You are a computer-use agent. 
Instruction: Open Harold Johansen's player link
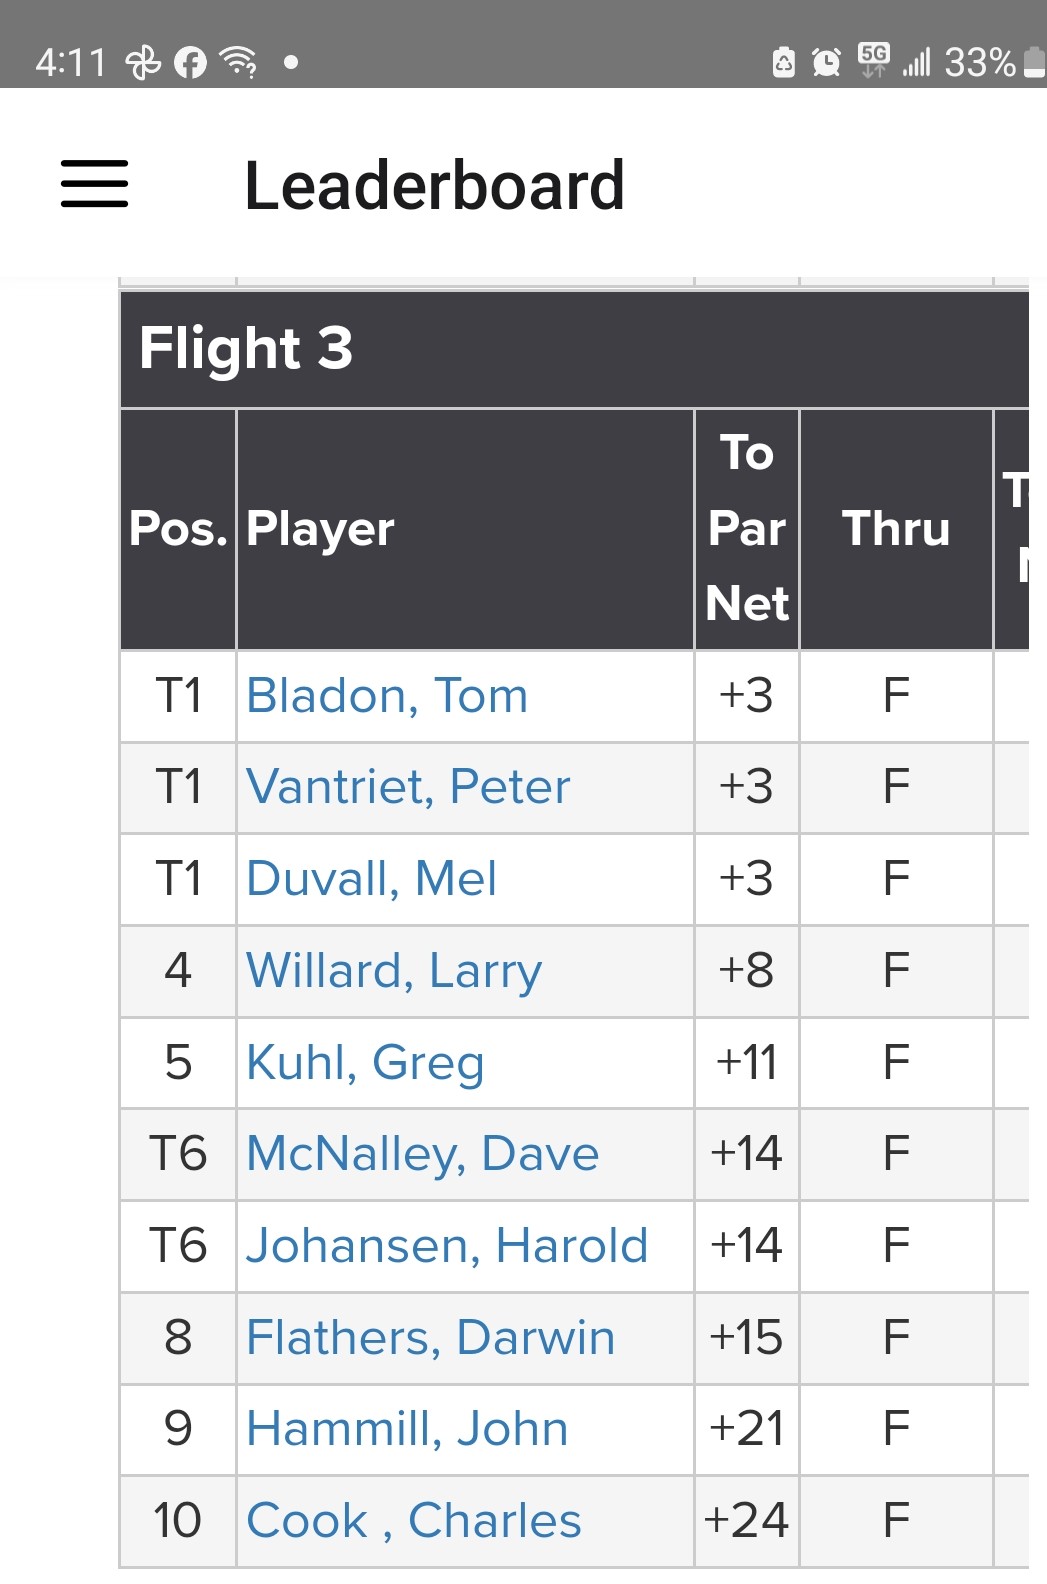[447, 1246]
